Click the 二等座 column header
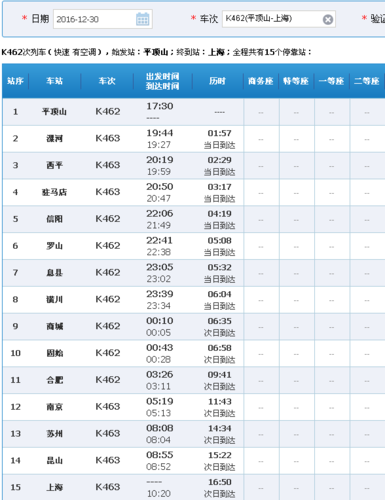Screen dimensions: 385x500 click(x=367, y=81)
